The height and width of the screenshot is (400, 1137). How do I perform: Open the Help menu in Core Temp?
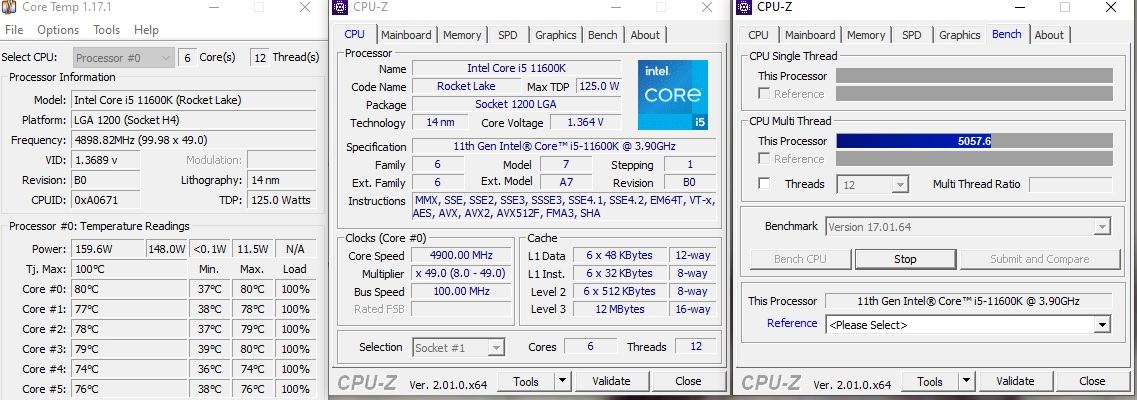tap(146, 30)
